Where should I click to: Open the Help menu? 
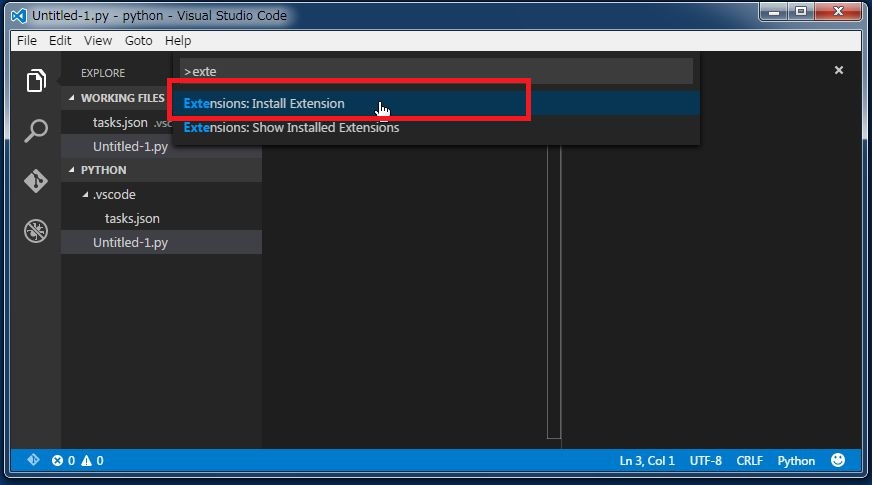click(178, 41)
